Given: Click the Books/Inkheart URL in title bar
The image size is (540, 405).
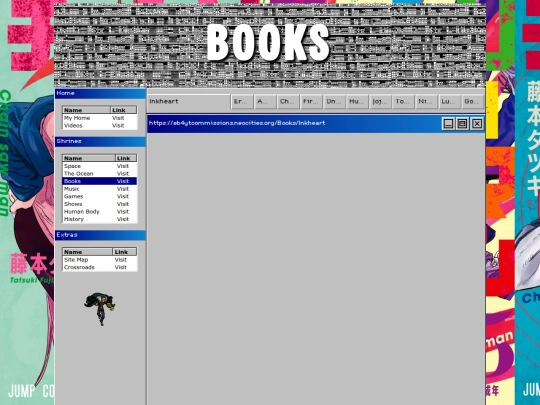Looking at the screenshot, I should (x=237, y=123).
